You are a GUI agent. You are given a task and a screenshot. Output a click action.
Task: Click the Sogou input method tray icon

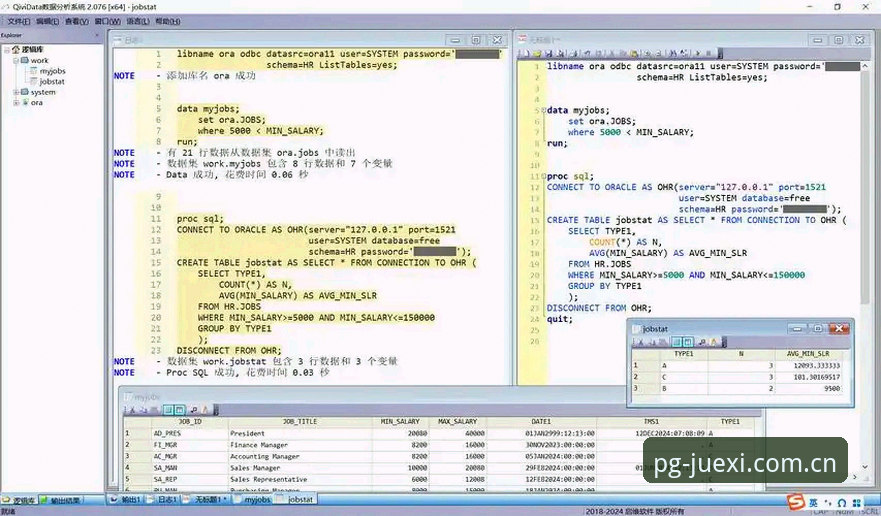[796, 502]
